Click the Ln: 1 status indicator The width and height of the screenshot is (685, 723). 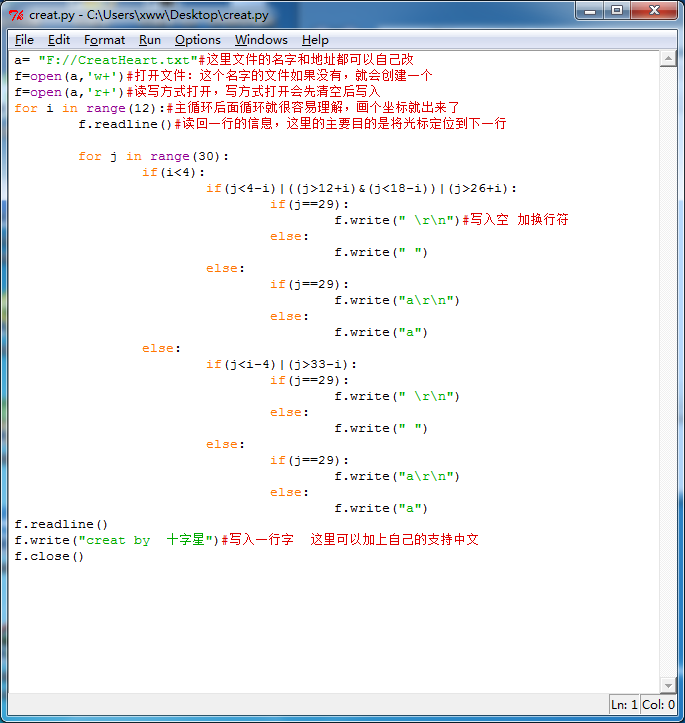pyautogui.click(x=624, y=705)
